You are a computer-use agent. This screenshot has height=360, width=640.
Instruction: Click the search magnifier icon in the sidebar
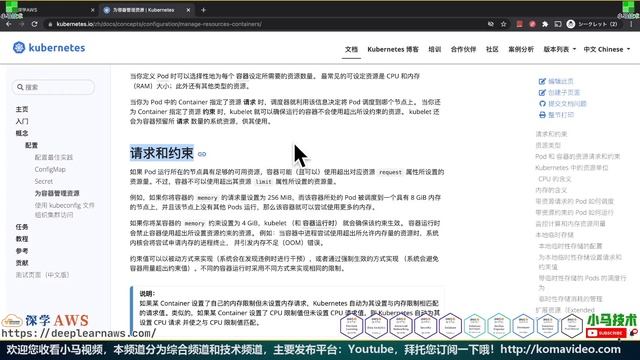point(20,87)
